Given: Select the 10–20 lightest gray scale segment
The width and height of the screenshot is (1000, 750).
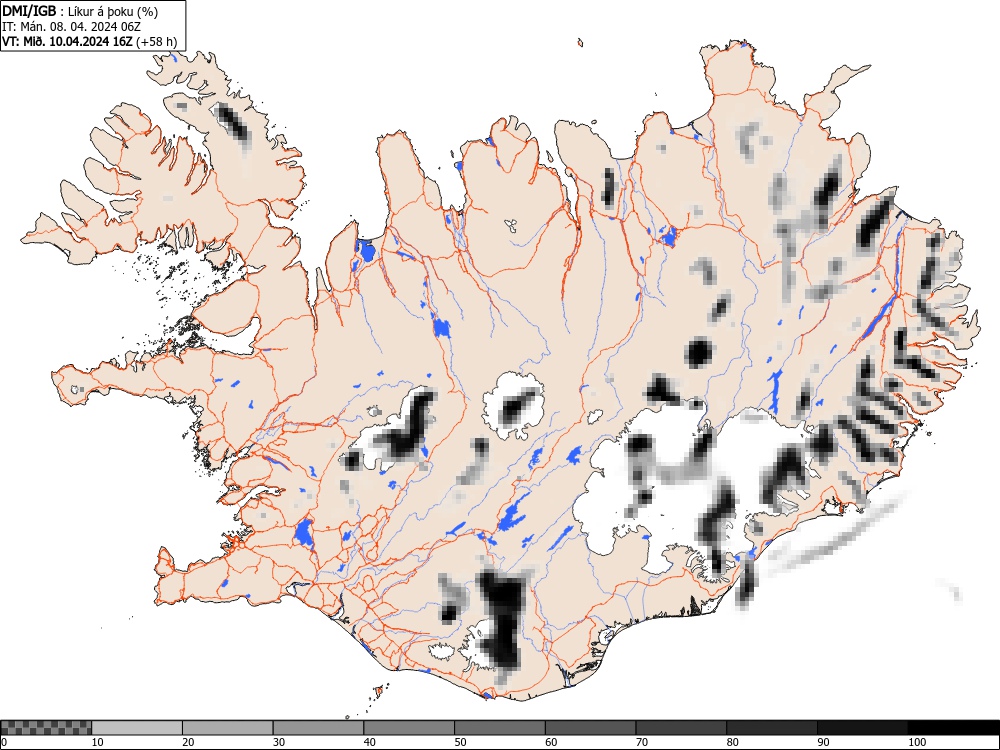Looking at the screenshot, I should click(x=137, y=728).
